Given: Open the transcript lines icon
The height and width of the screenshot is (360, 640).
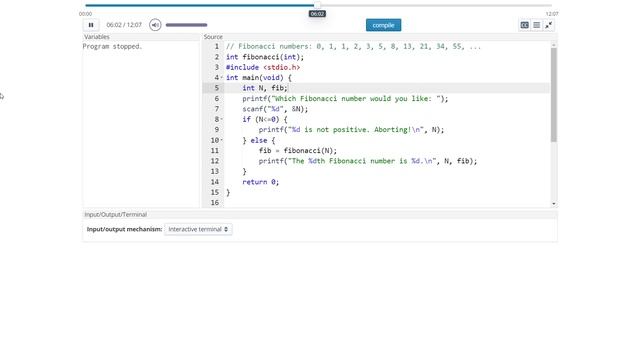Looking at the screenshot, I should coord(537,25).
